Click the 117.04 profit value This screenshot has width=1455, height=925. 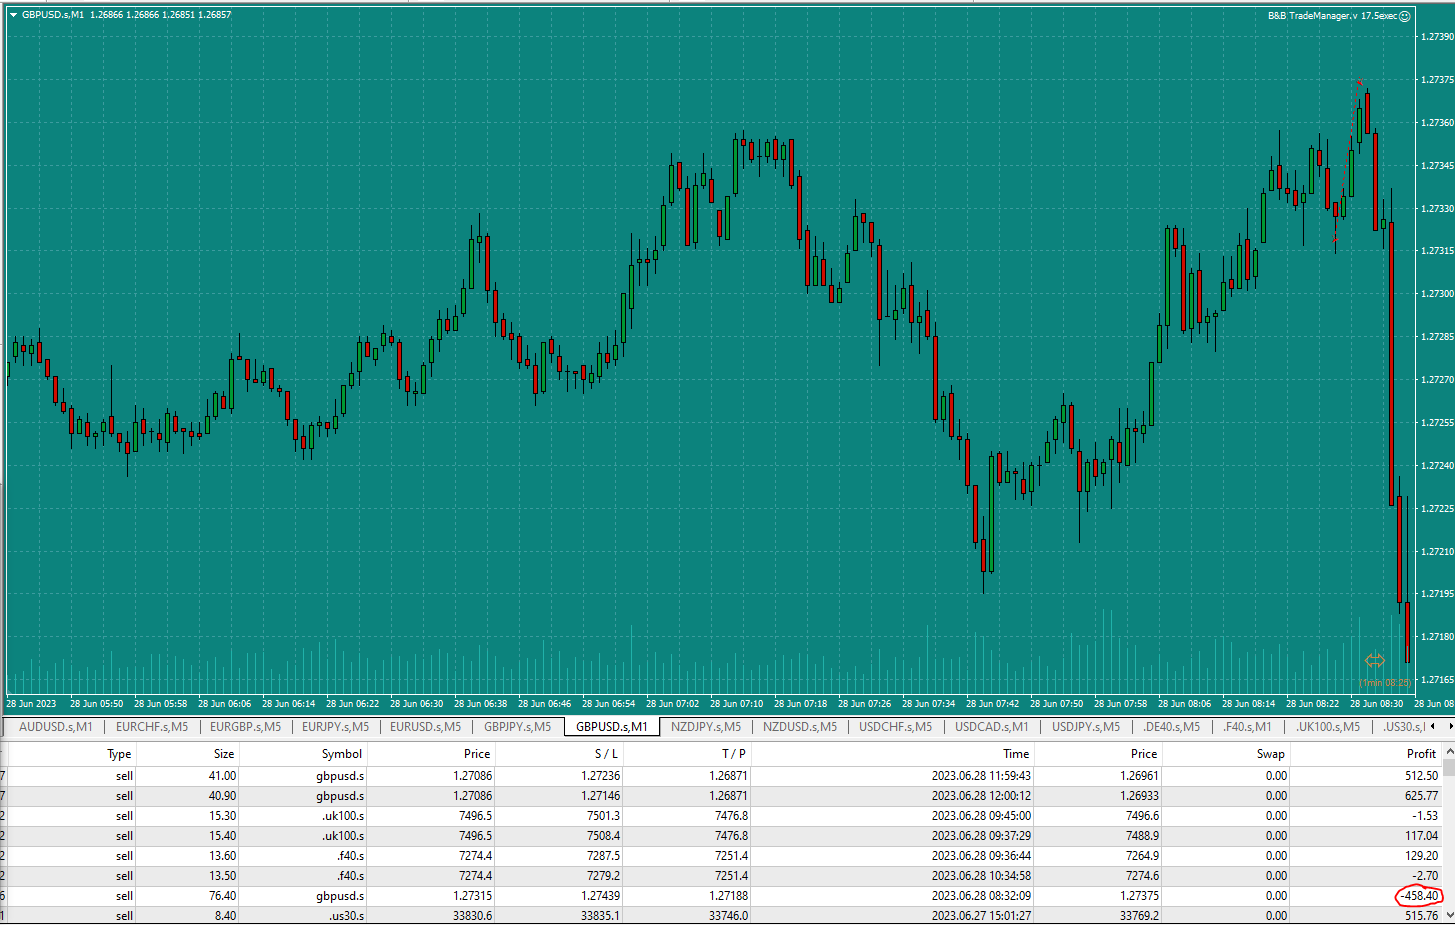pyautogui.click(x=1421, y=836)
